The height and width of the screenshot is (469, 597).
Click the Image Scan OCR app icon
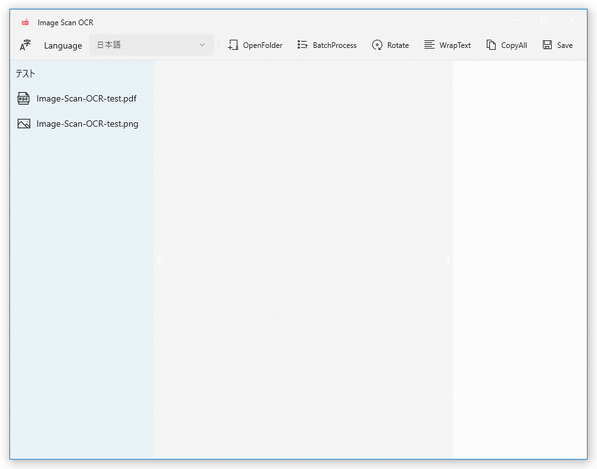click(25, 22)
